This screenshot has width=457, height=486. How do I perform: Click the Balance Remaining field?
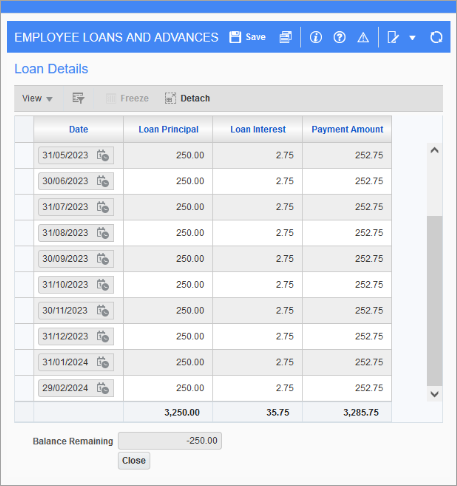(x=170, y=441)
